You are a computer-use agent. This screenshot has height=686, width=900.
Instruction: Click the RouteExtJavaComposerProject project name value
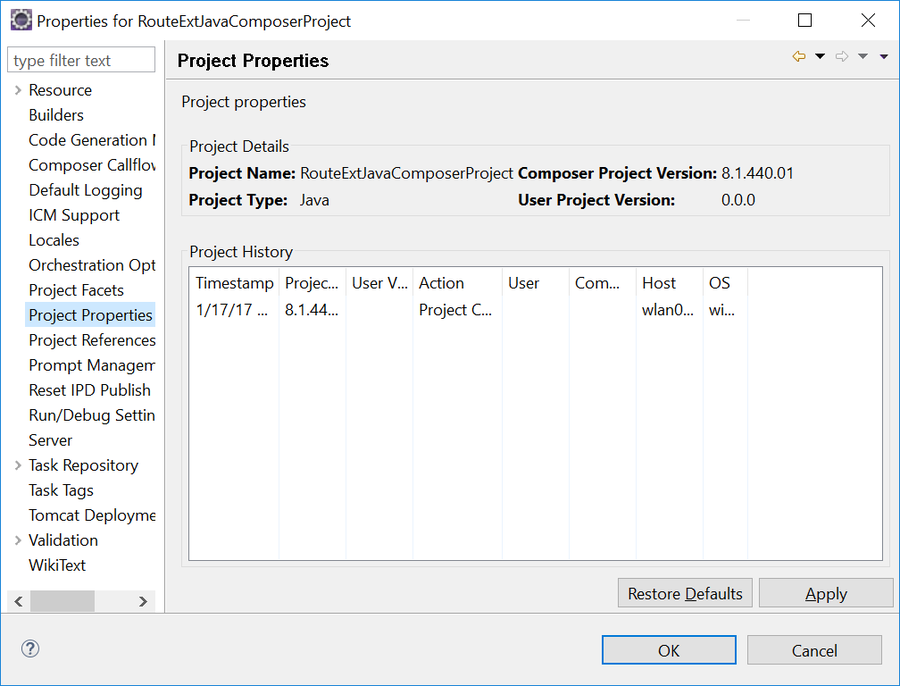point(406,173)
